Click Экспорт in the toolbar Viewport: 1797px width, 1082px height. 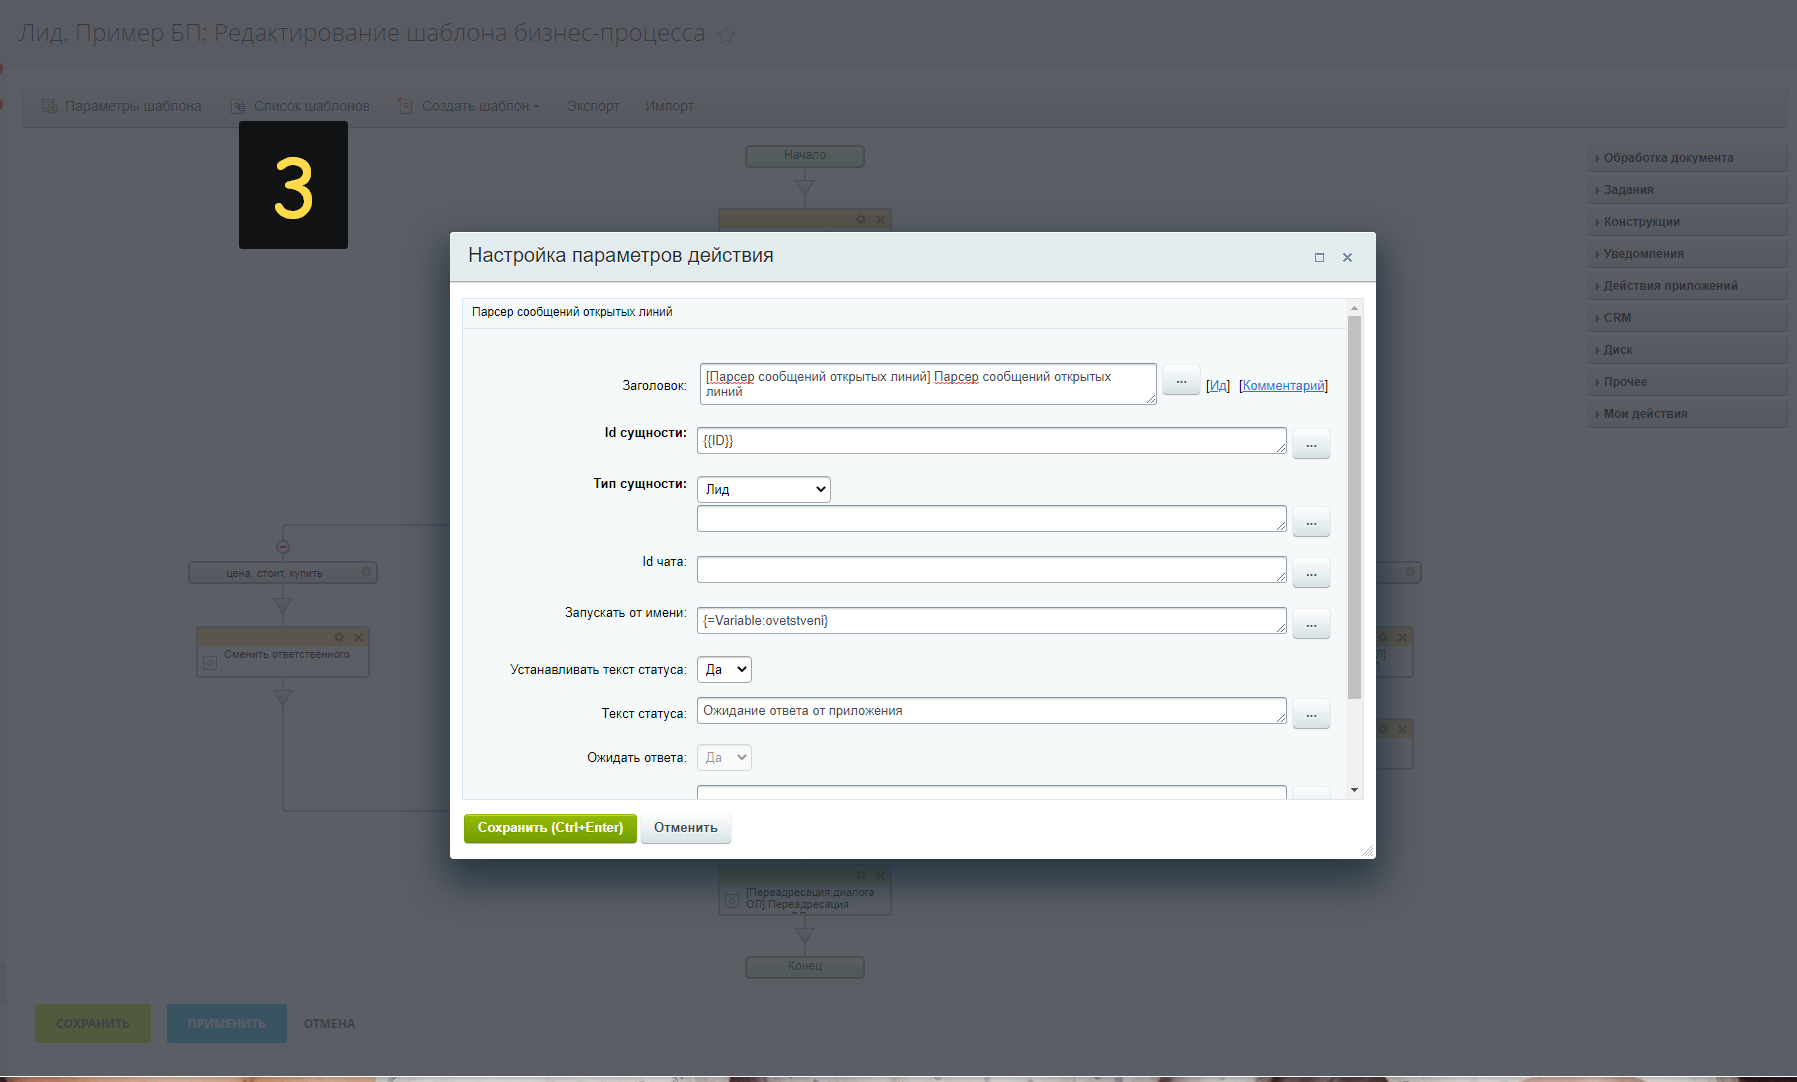[x=593, y=106]
